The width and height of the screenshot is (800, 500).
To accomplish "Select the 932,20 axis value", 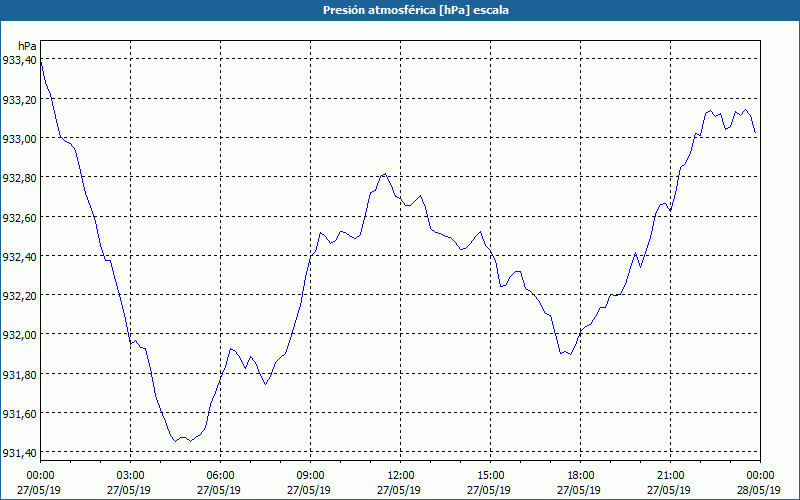I will point(19,296).
